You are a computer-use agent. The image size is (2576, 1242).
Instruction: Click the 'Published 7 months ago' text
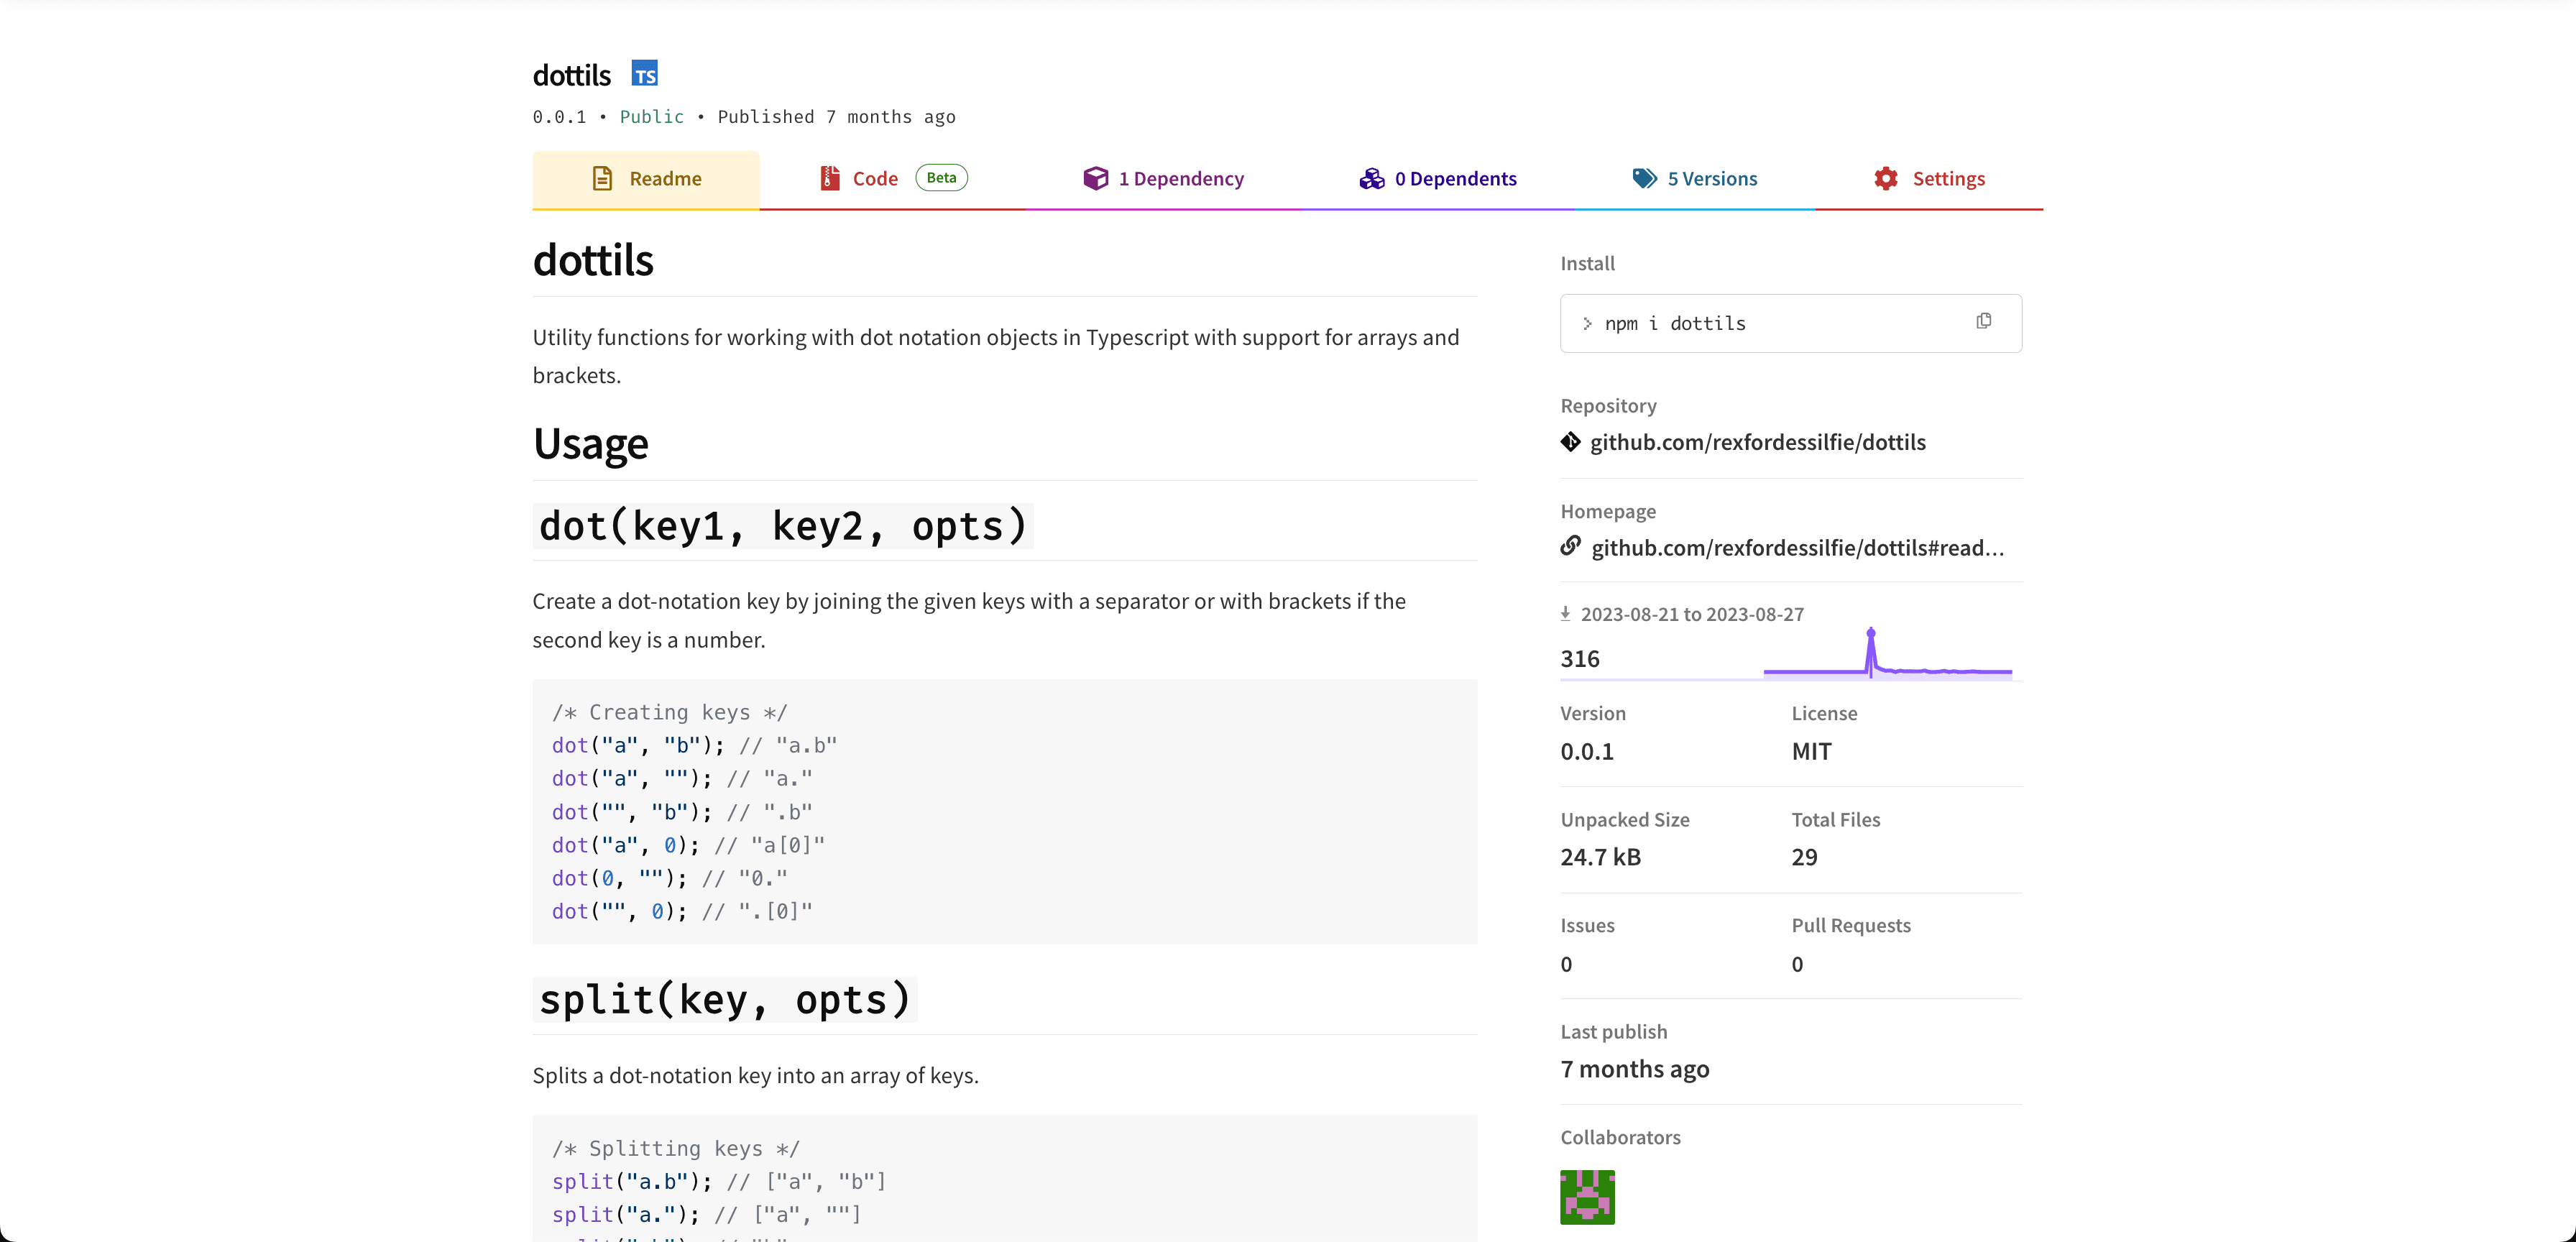pyautogui.click(x=837, y=117)
